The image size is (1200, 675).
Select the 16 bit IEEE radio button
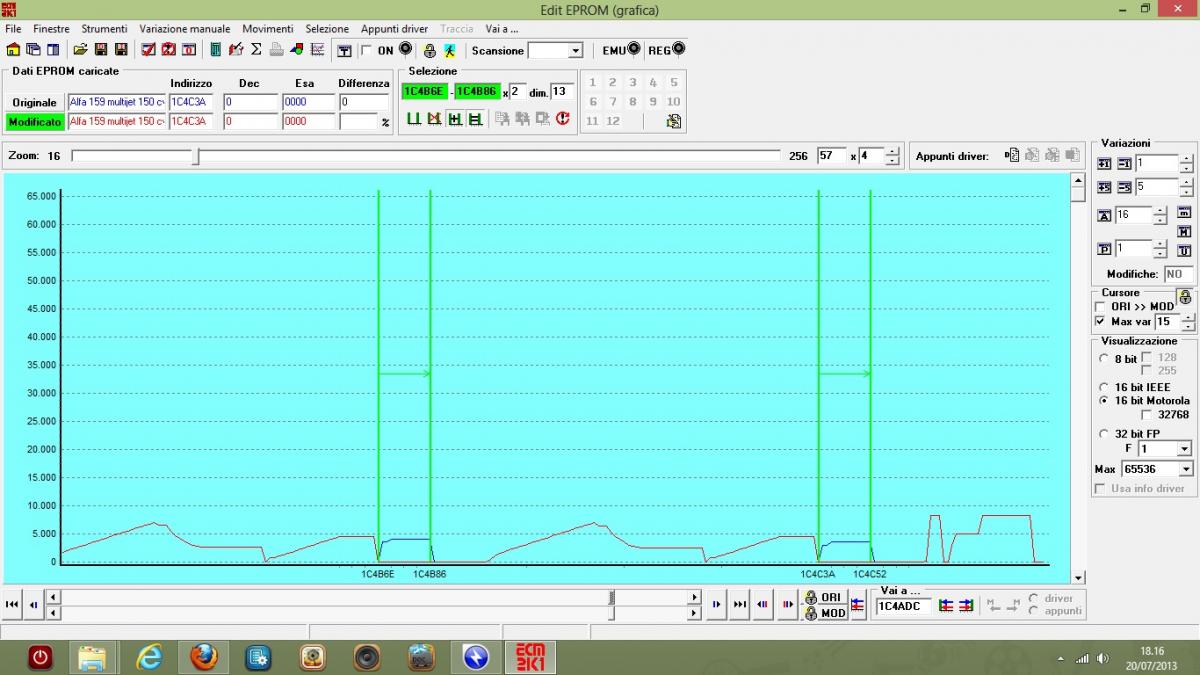coord(1104,387)
